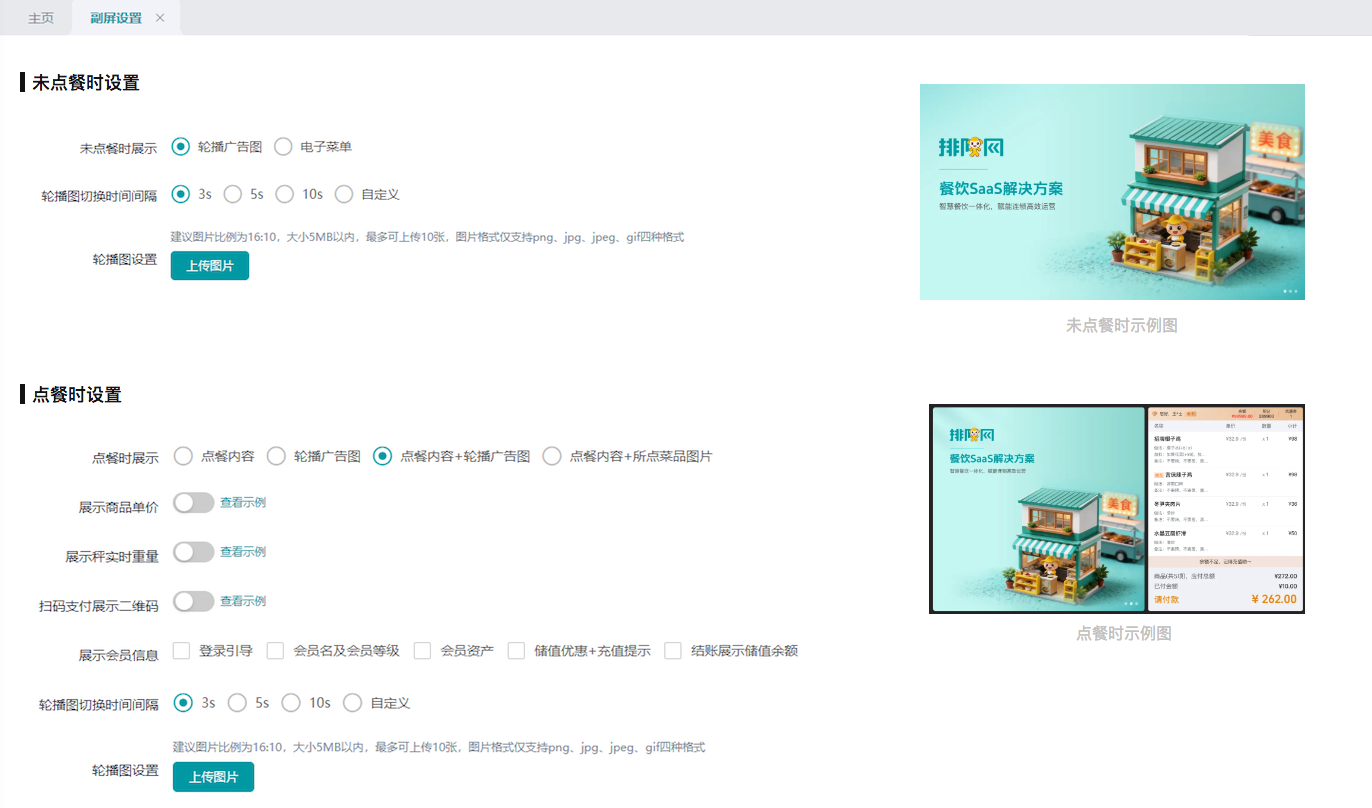Open 查看示例 link for 扫码支付展示二维码
Image resolution: width=1372 pixels, height=808 pixels.
coord(243,601)
